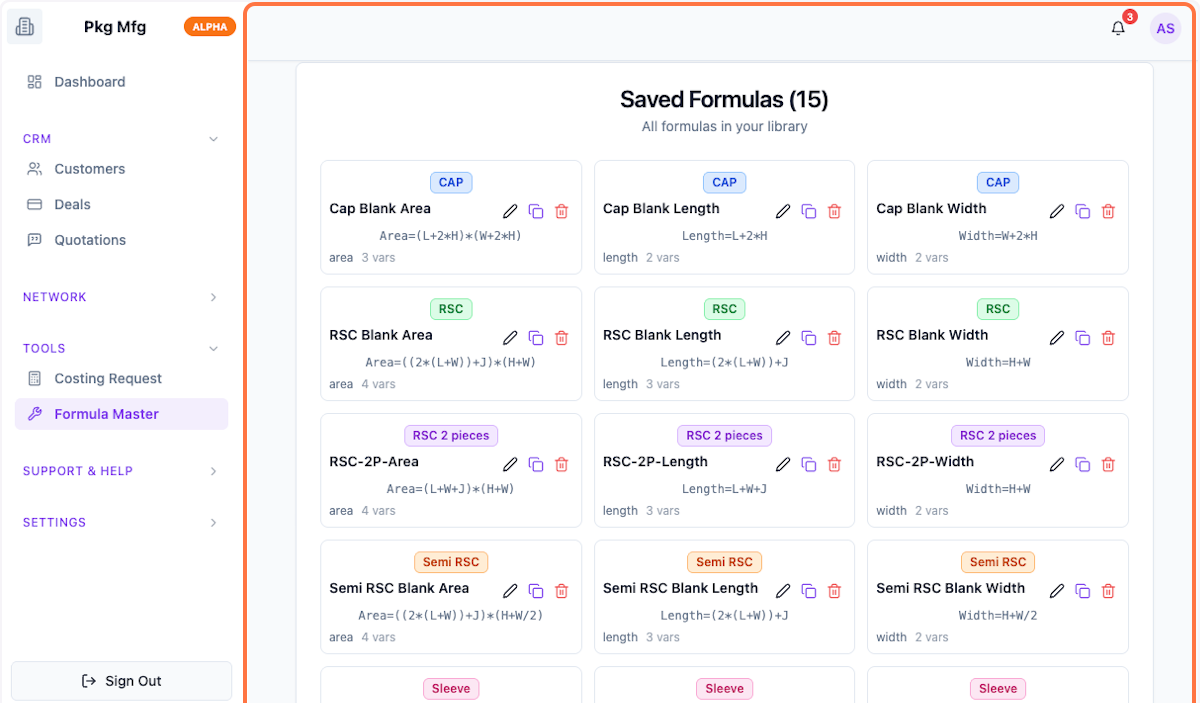
Task: Click the Pkg Mfg logo icon
Action: click(x=25, y=27)
